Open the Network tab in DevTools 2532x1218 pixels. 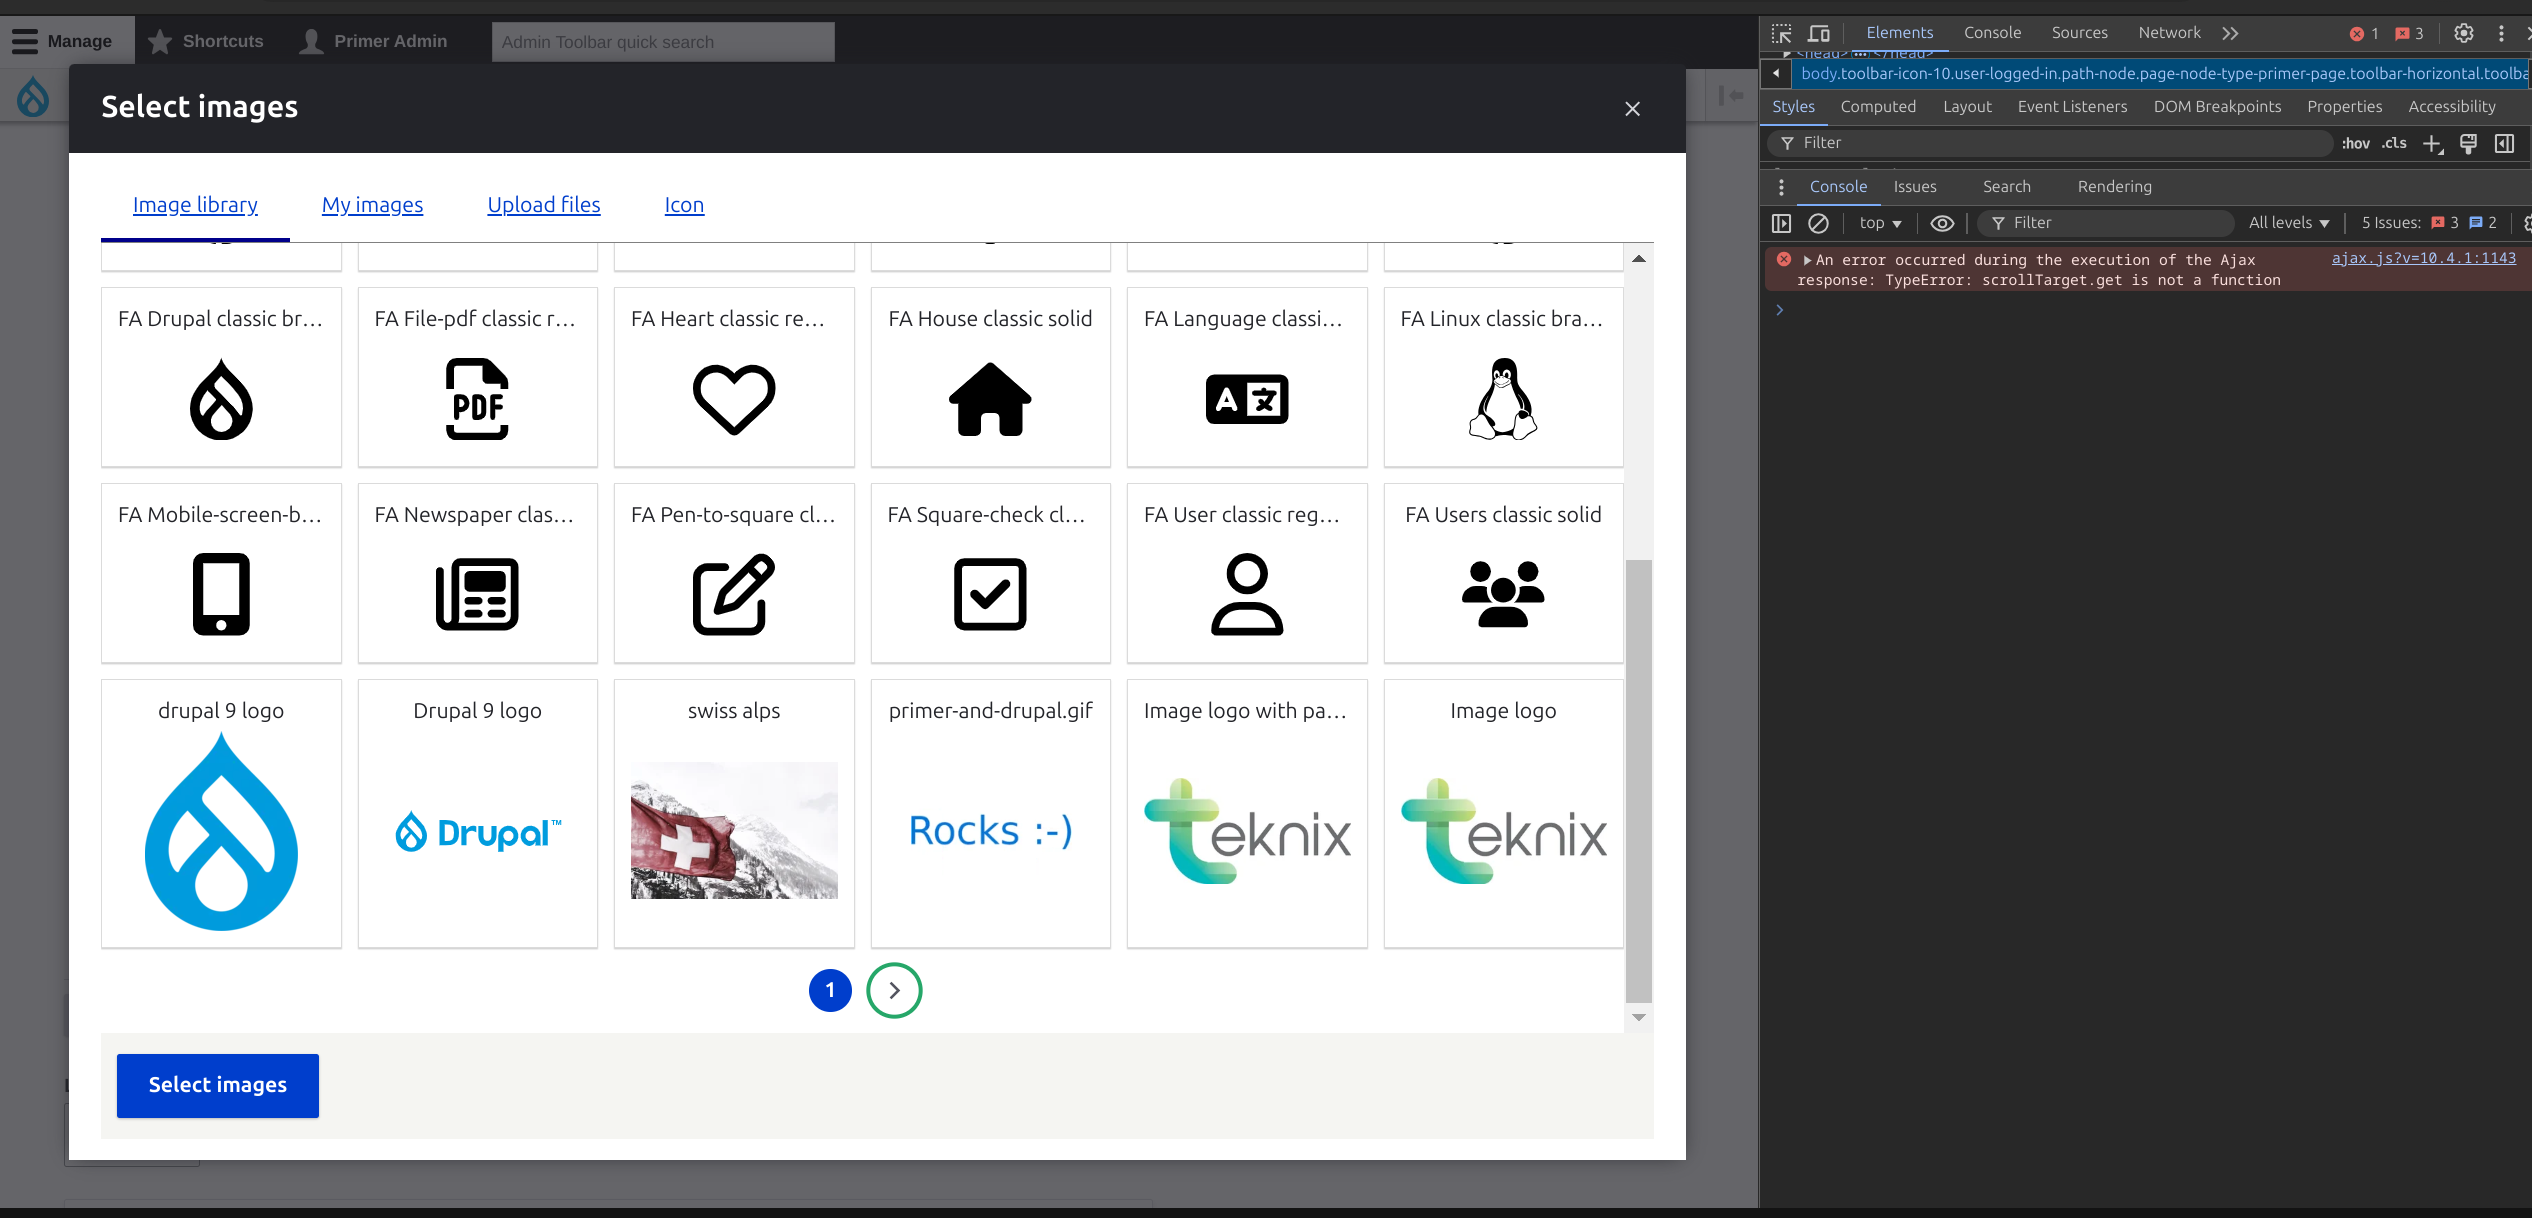pos(2169,33)
